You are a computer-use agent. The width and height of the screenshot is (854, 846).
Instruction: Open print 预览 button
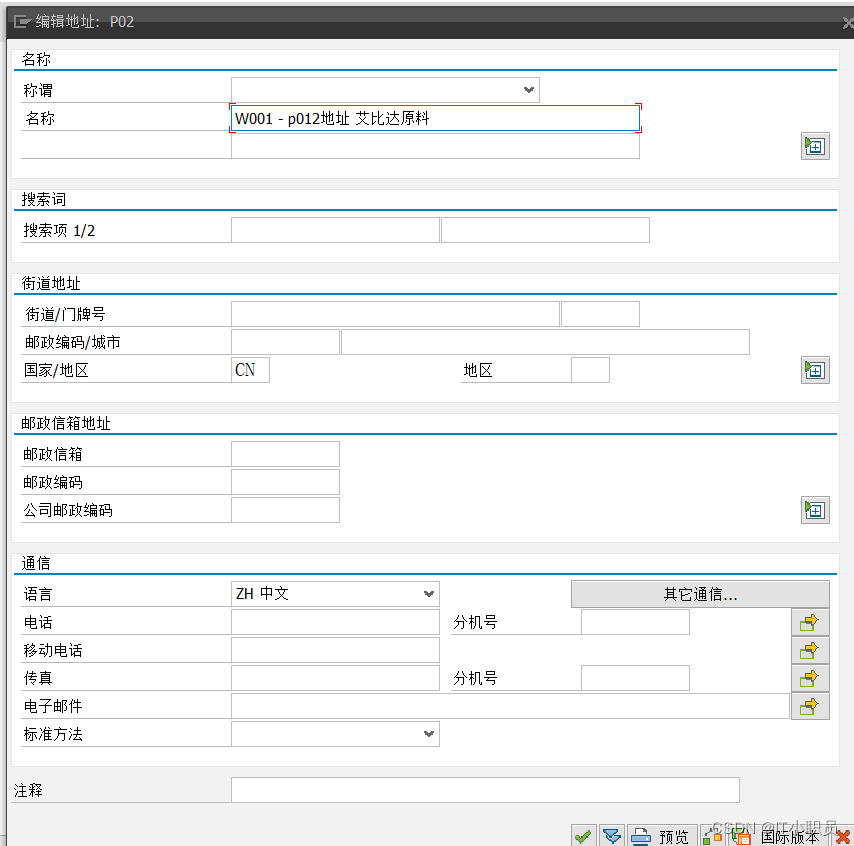click(x=662, y=836)
